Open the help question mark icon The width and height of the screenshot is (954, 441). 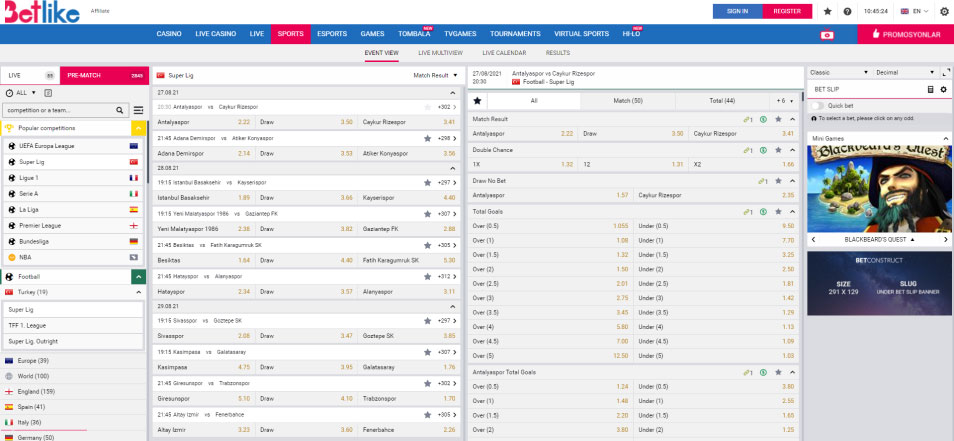click(x=847, y=11)
